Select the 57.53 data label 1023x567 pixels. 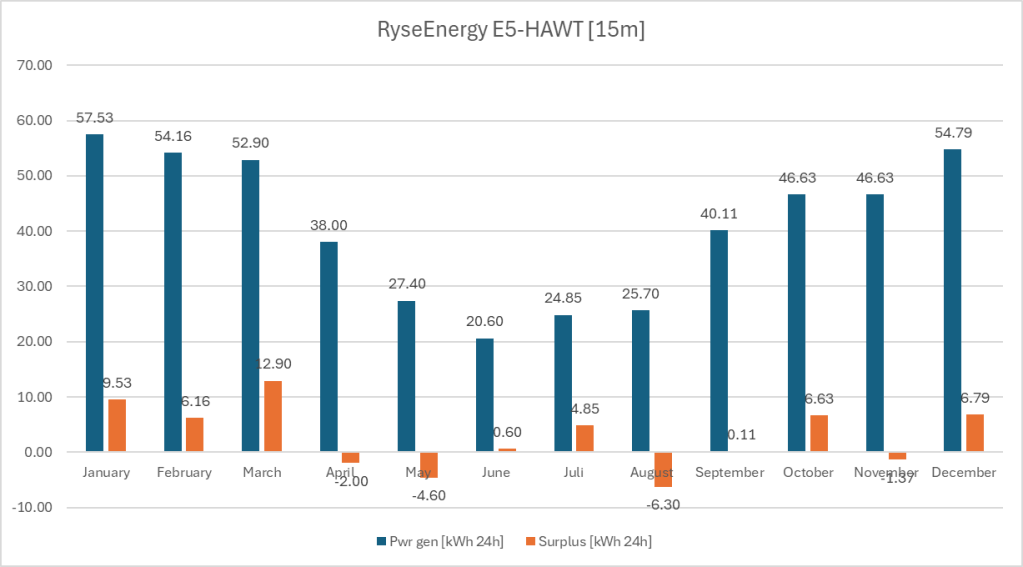95,118
